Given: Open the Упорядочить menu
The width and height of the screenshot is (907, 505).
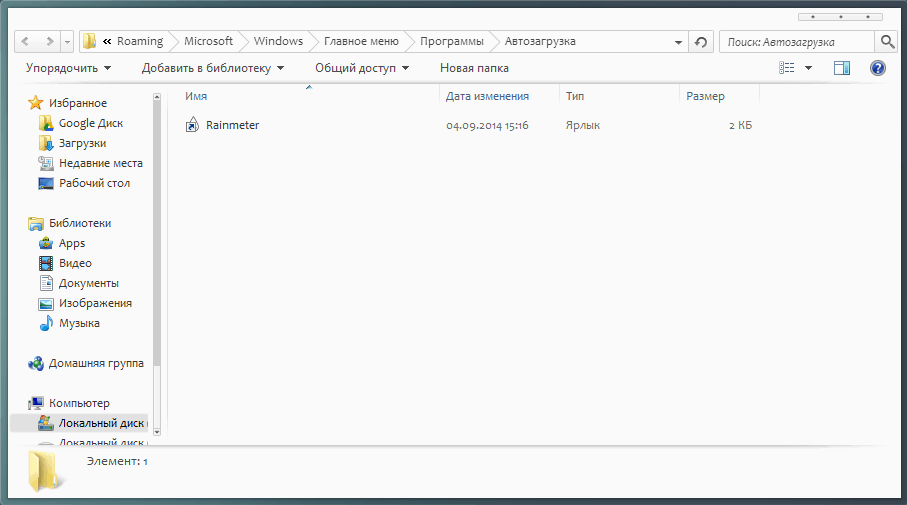Looking at the screenshot, I should (x=68, y=68).
